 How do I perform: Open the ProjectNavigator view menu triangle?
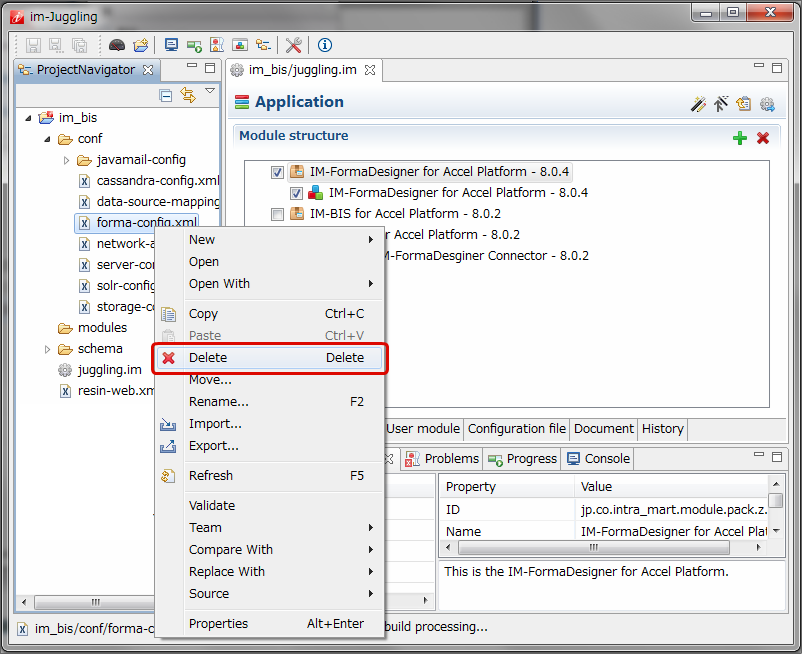coord(210,91)
